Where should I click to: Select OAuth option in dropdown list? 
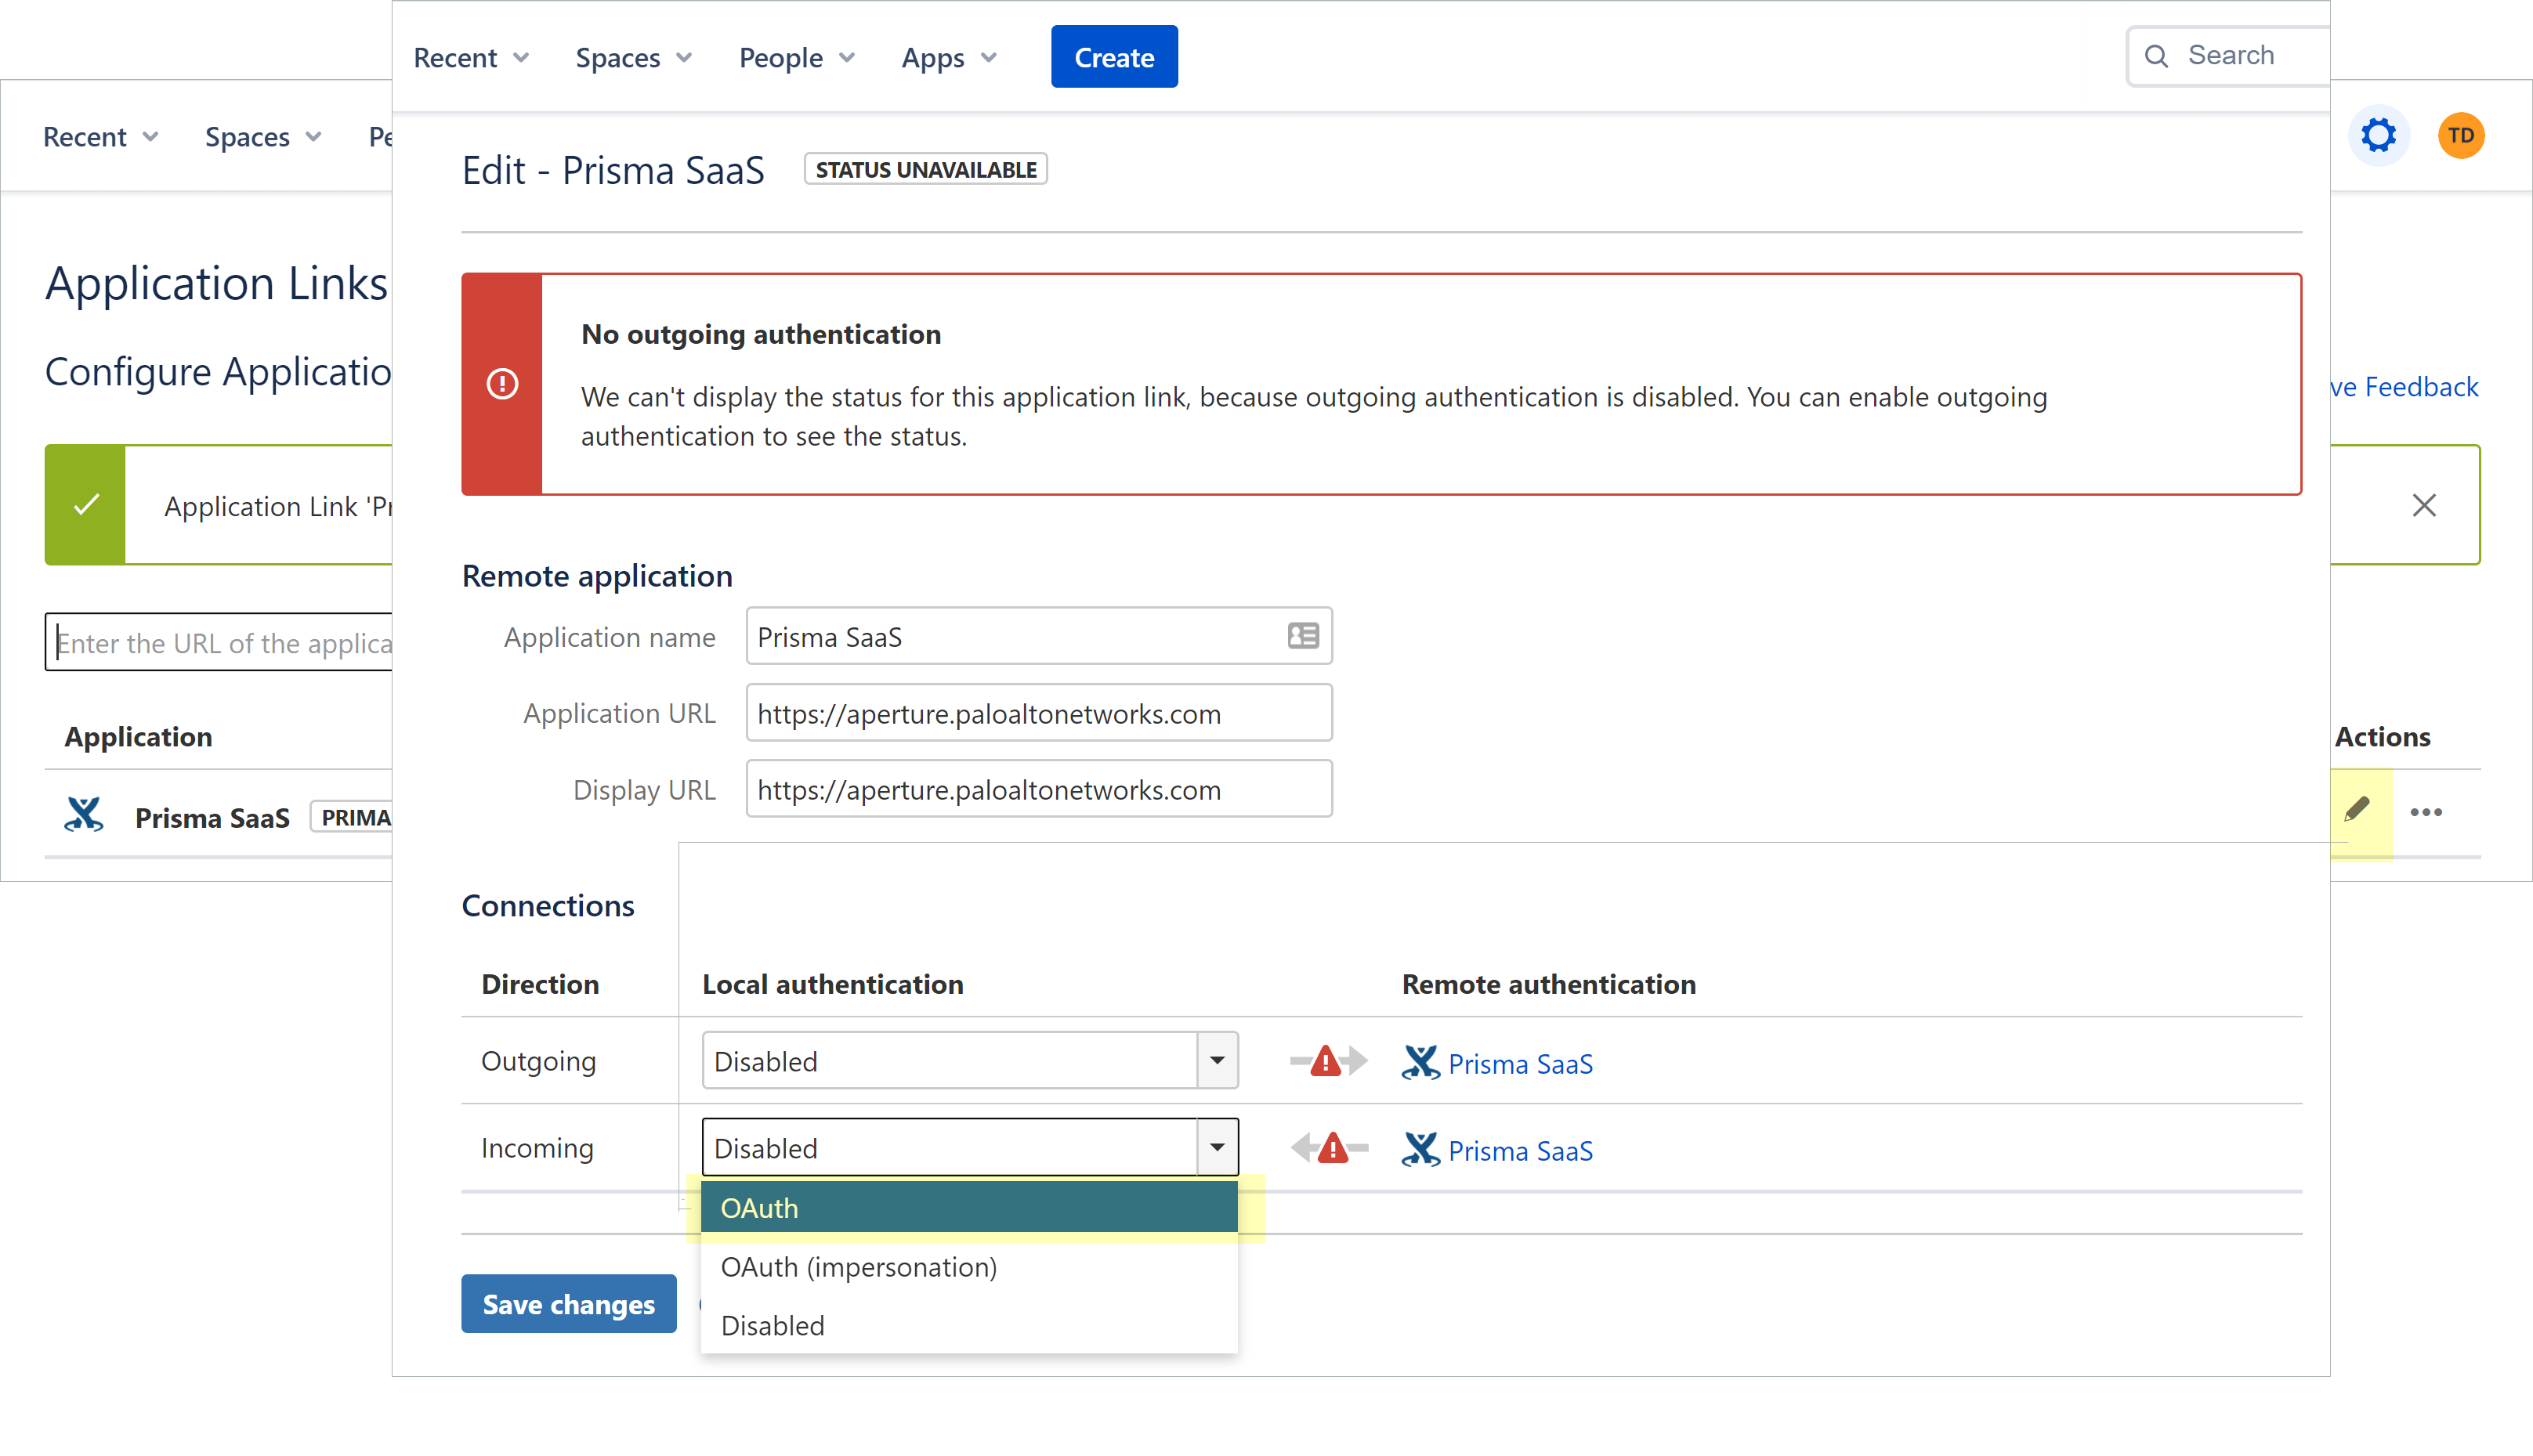coord(968,1208)
